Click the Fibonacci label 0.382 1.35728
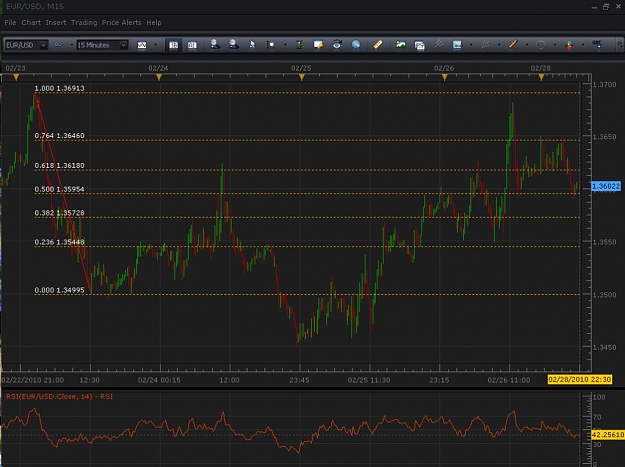The height and width of the screenshot is (467, 625). (59, 213)
